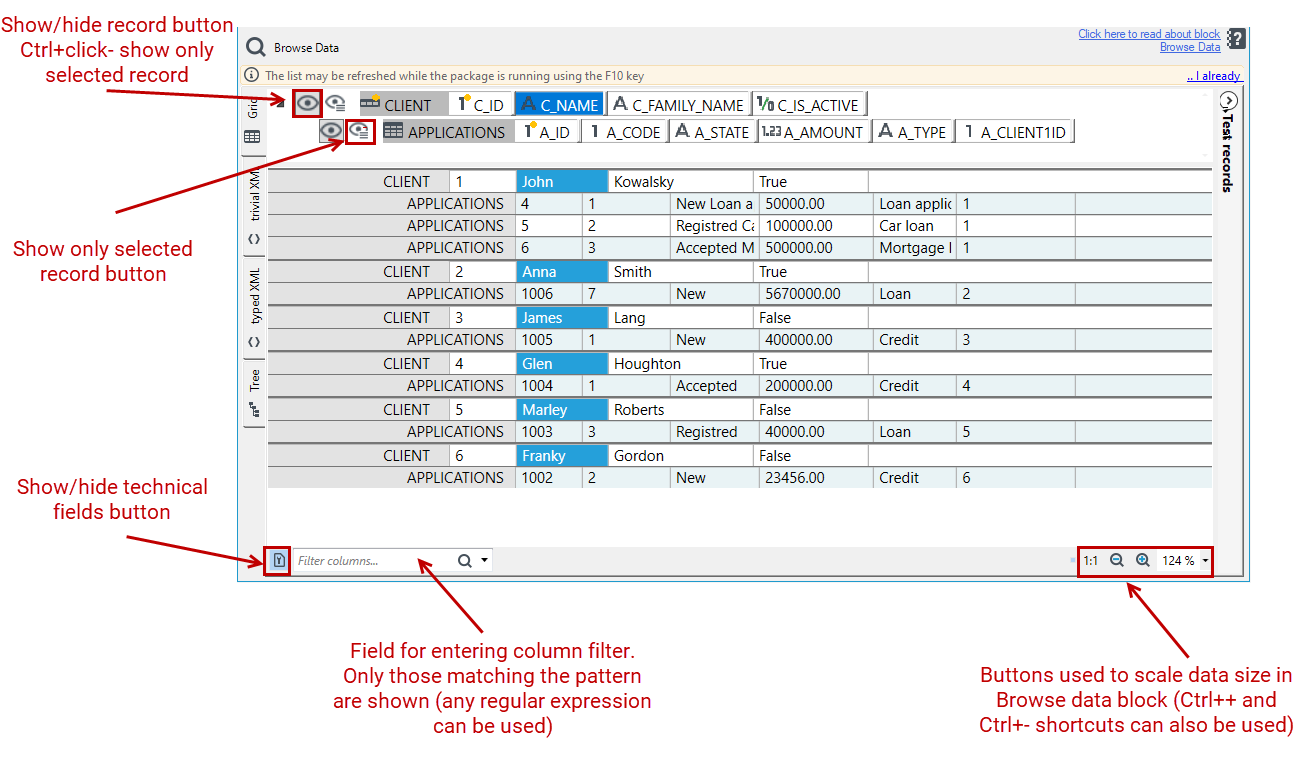
Task: Click the filter search magnifier icon
Action: point(465,561)
